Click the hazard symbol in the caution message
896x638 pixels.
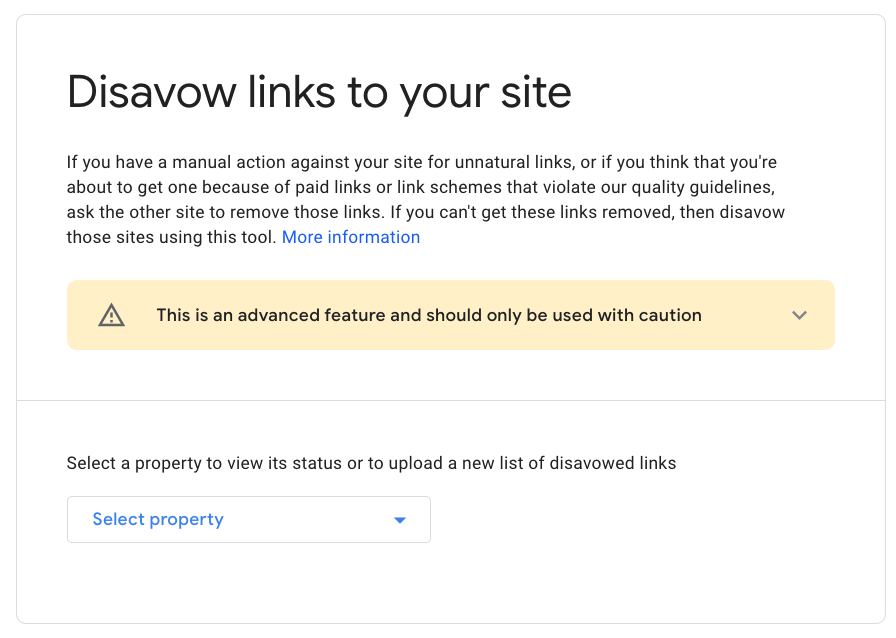[x=111, y=315]
